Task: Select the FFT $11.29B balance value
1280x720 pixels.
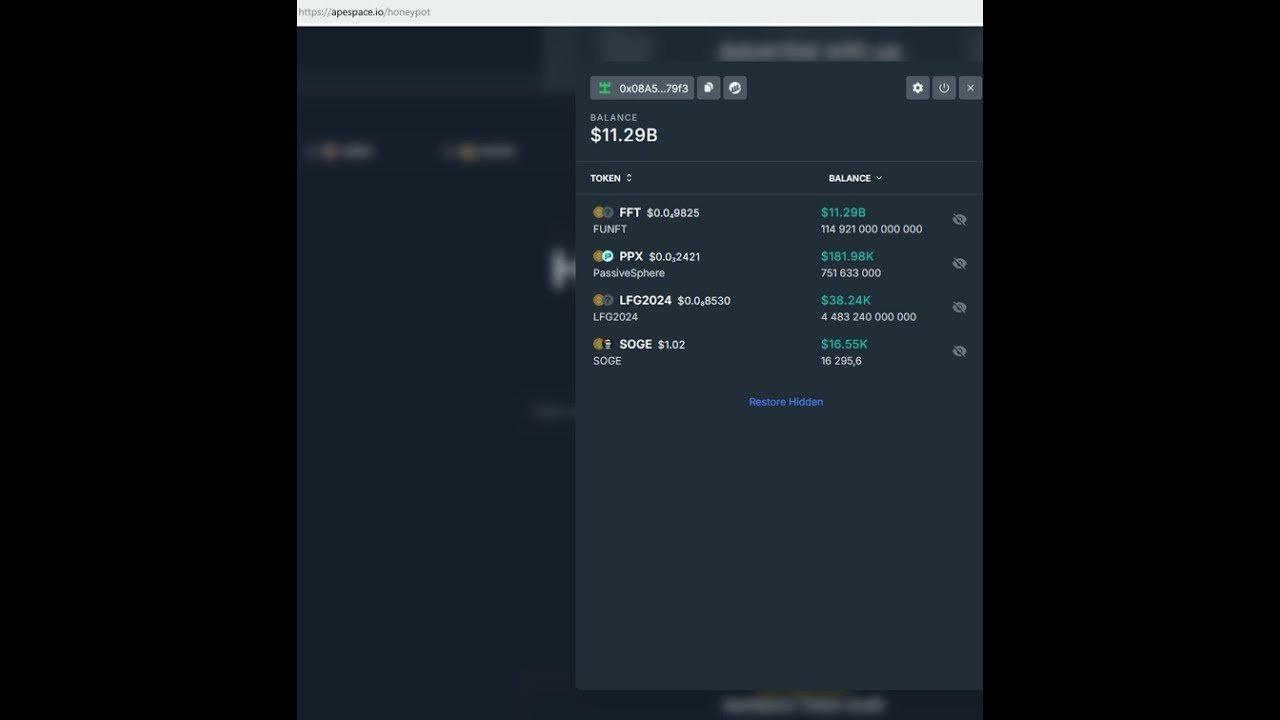Action: (x=843, y=213)
